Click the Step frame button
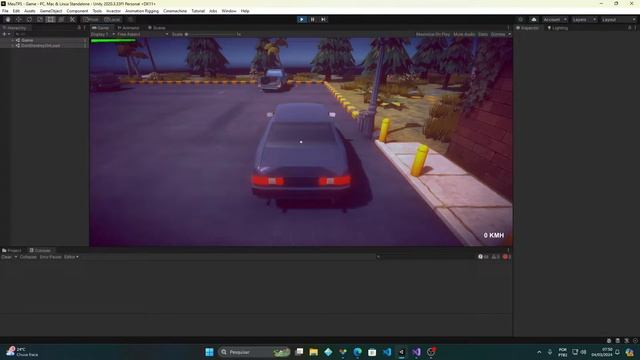Screen dimensions: 640x360 point(323,20)
